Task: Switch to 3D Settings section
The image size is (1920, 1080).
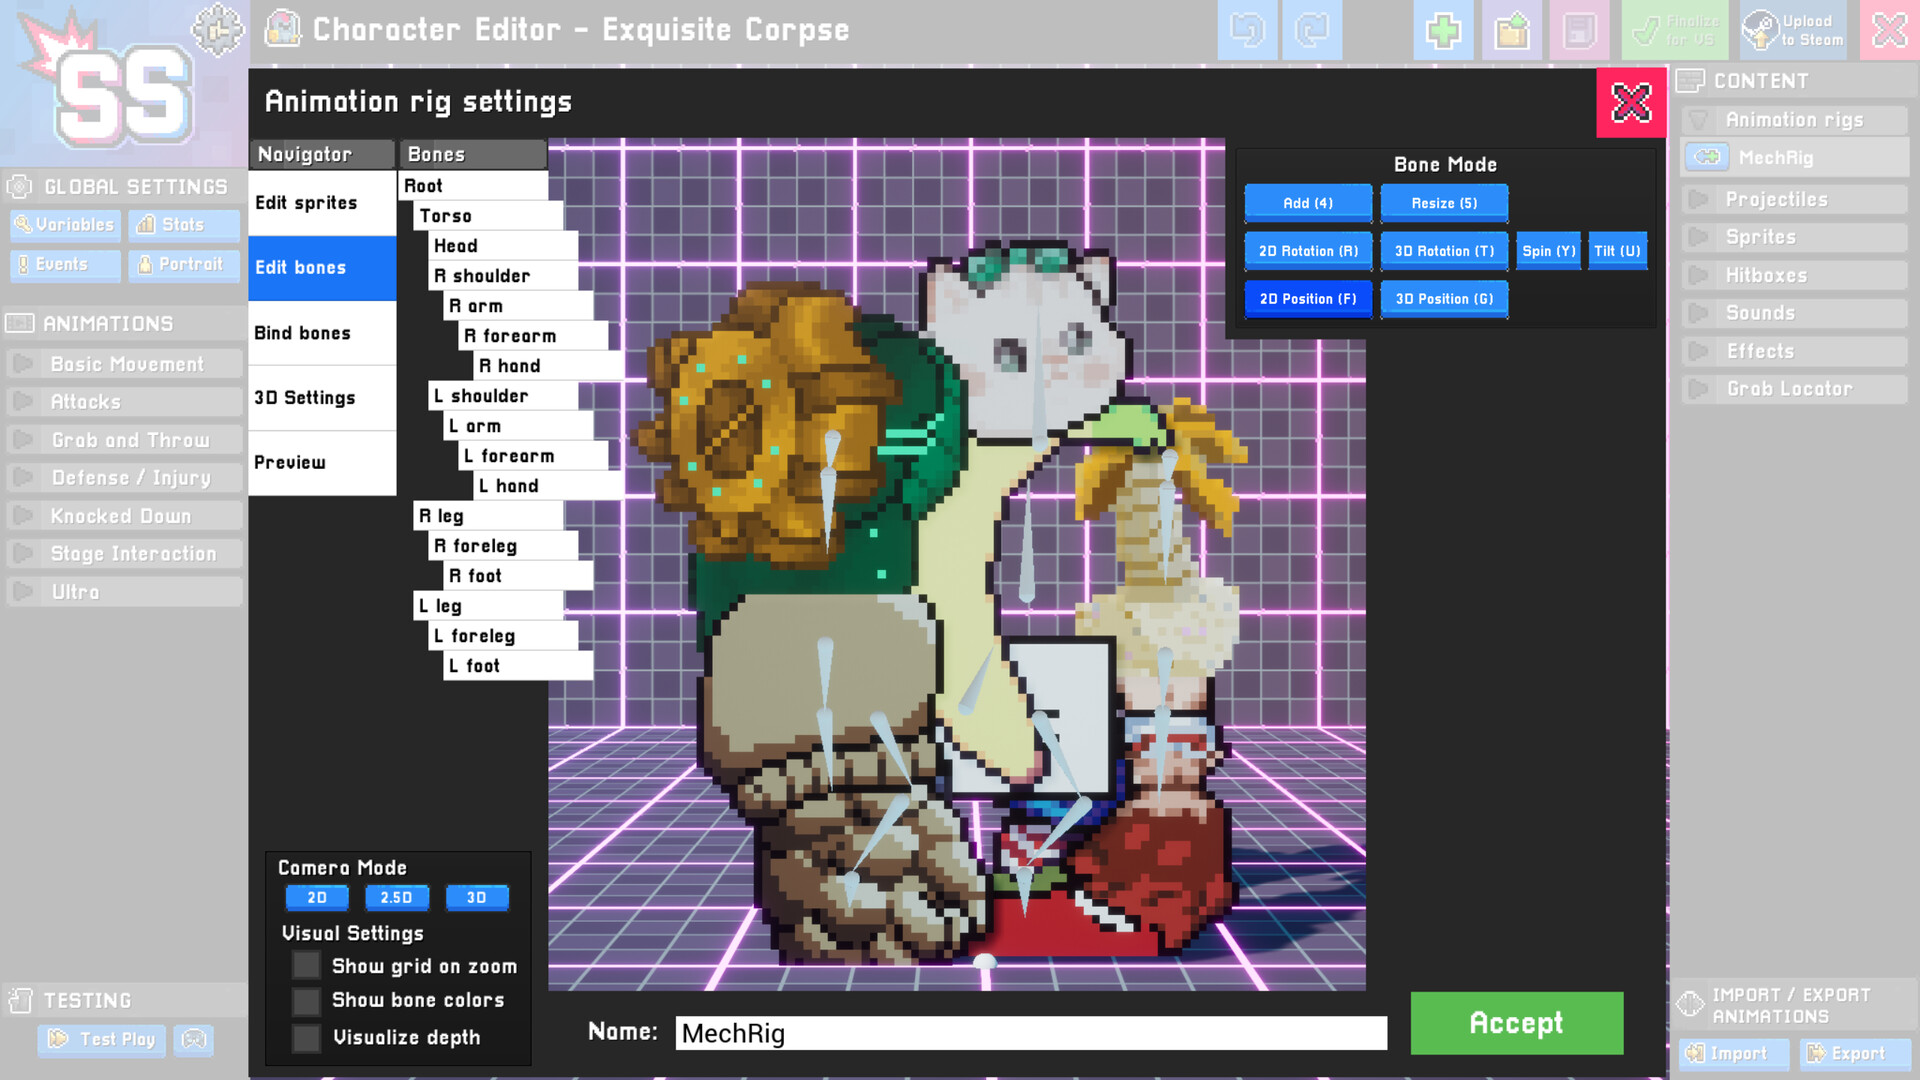Action: 305,397
